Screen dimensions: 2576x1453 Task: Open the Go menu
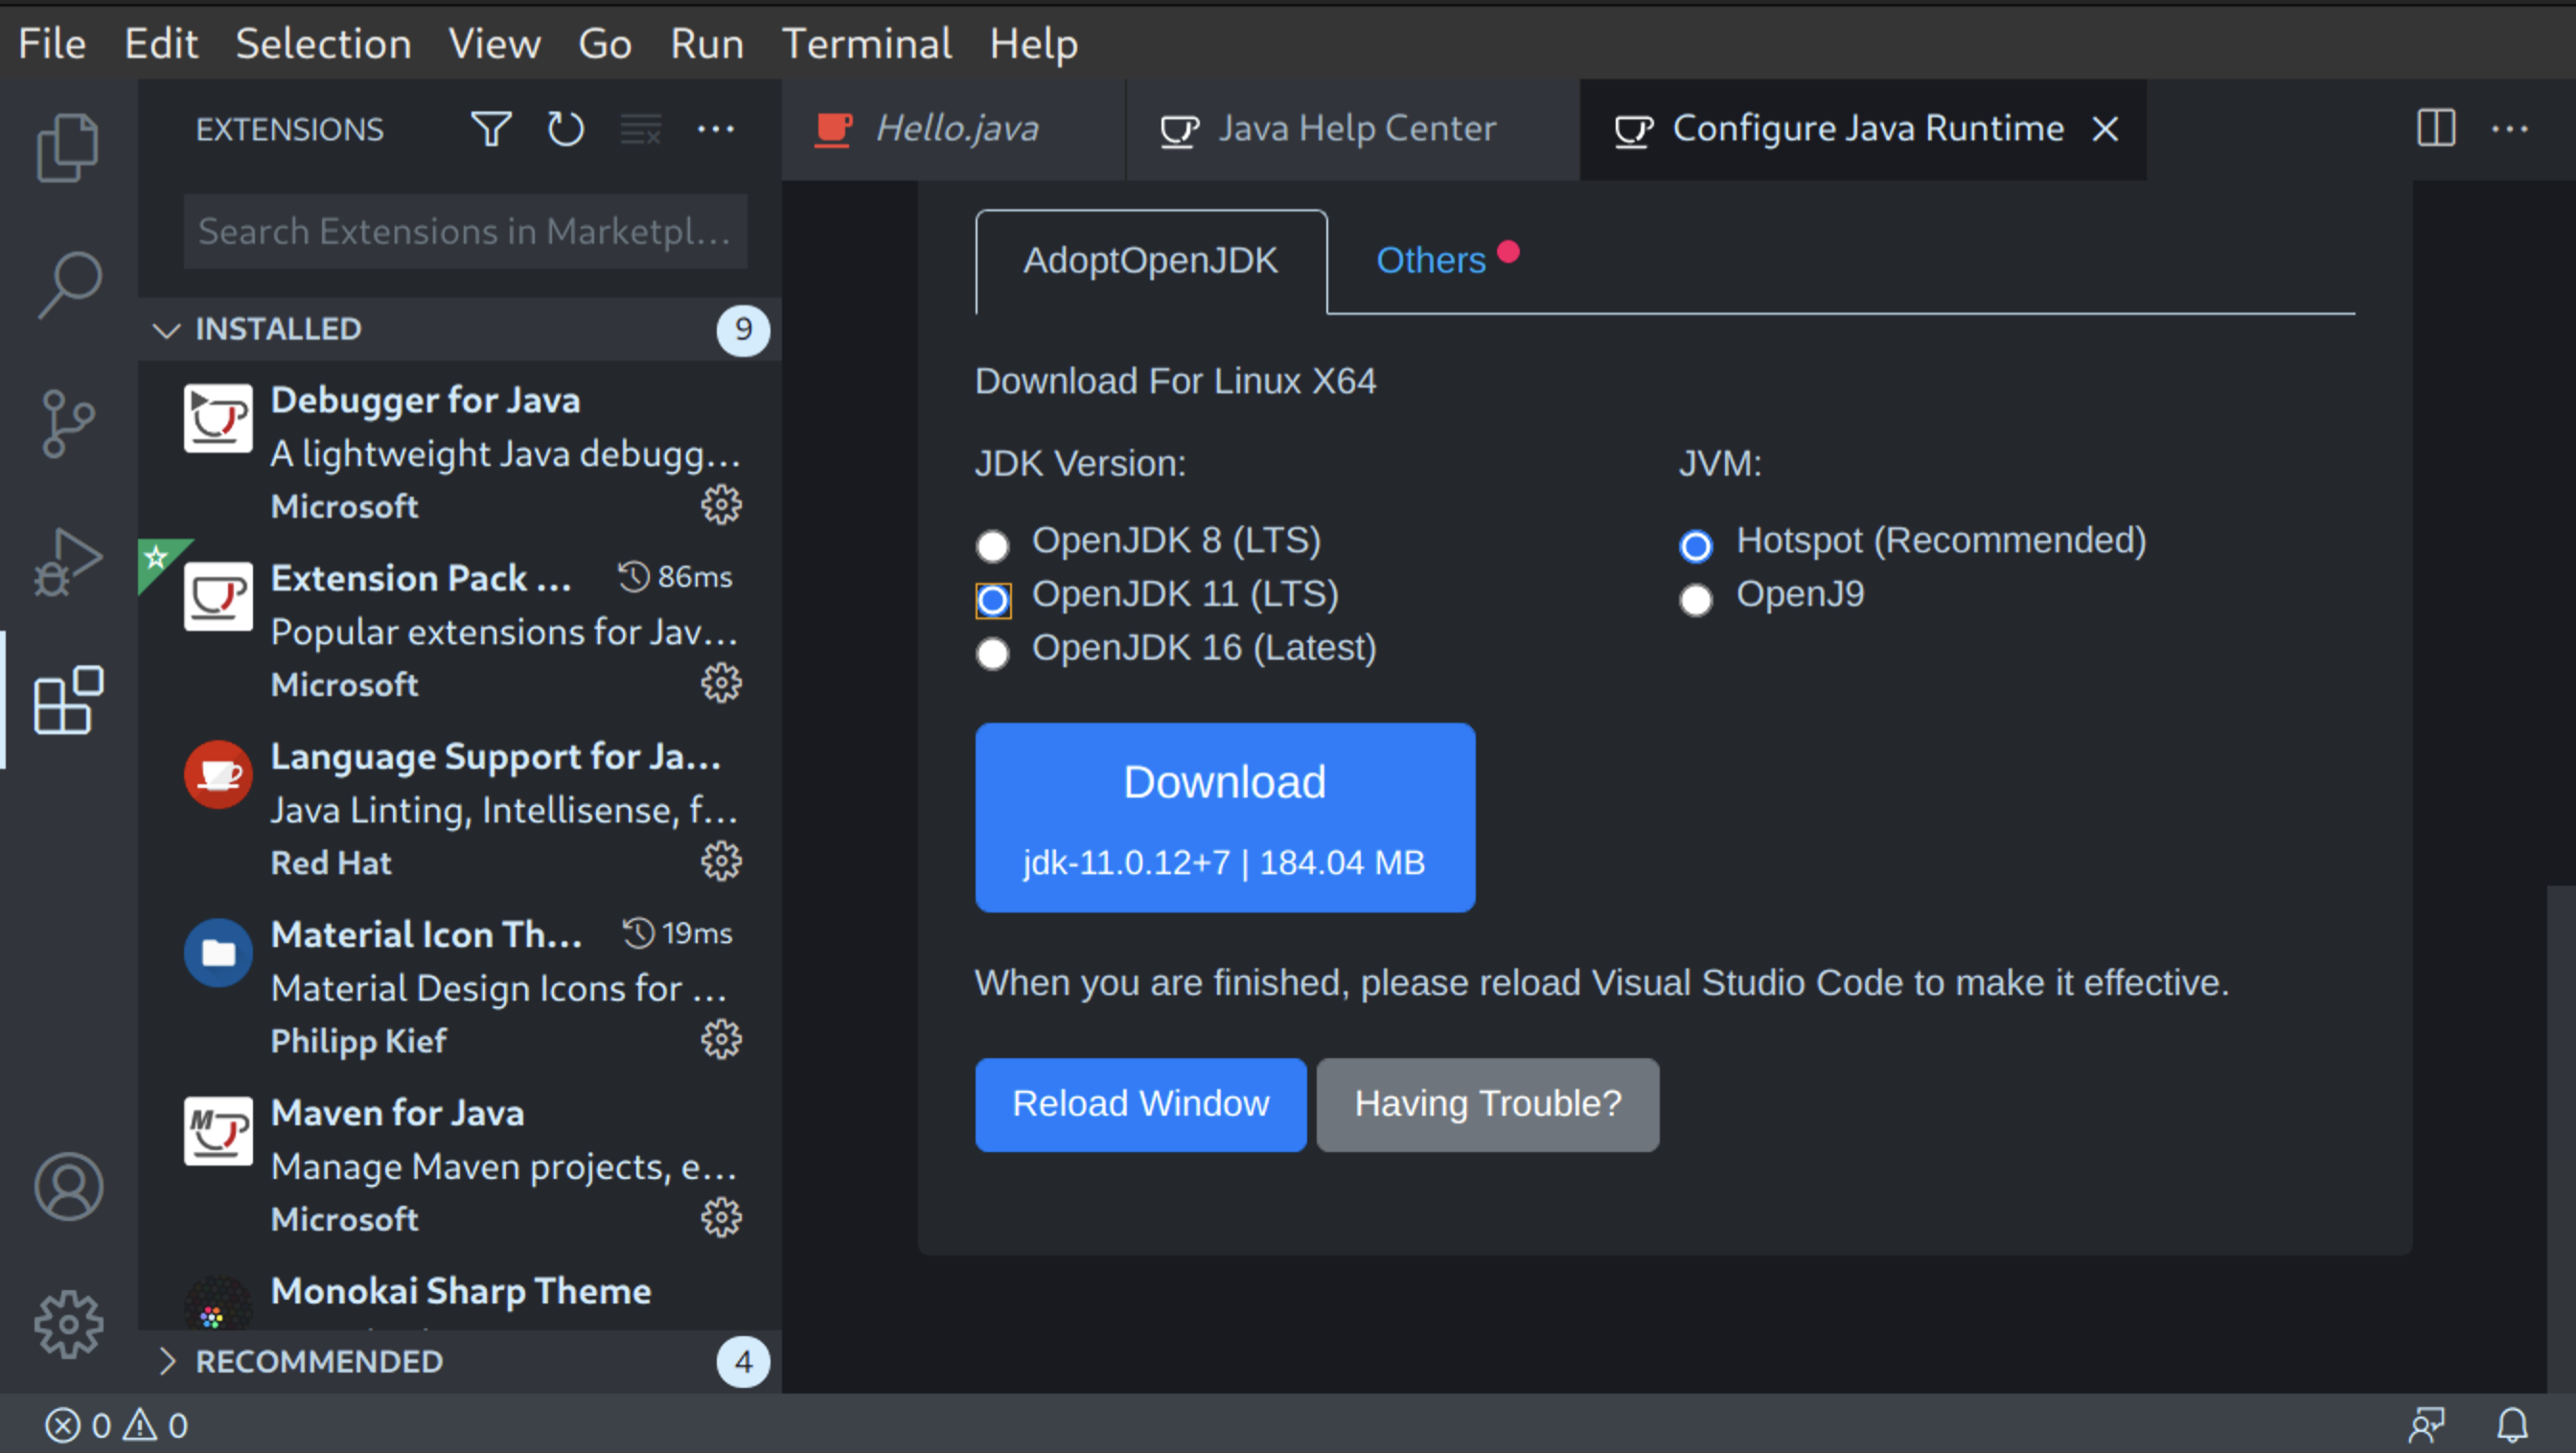pos(604,43)
